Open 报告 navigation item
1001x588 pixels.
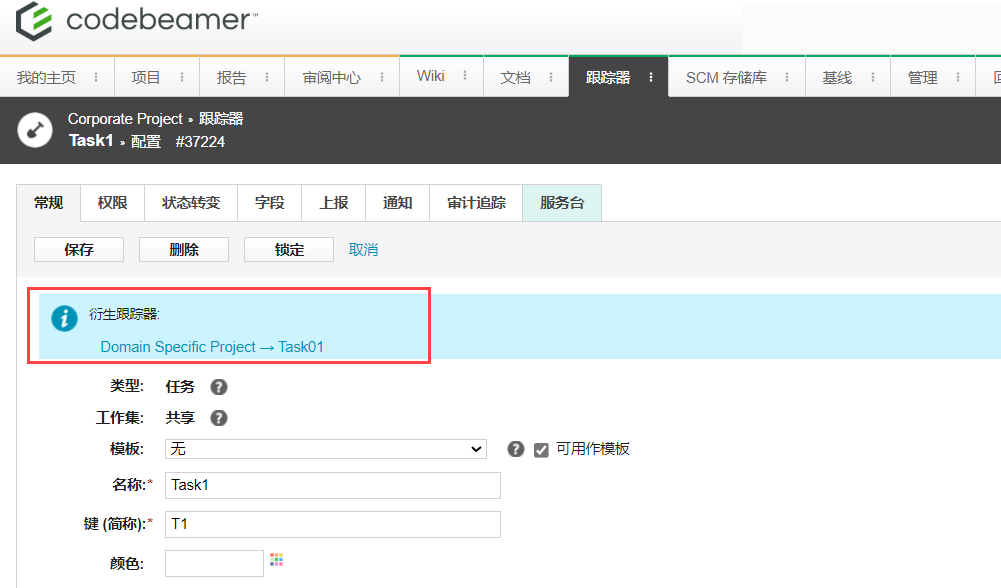click(x=231, y=77)
